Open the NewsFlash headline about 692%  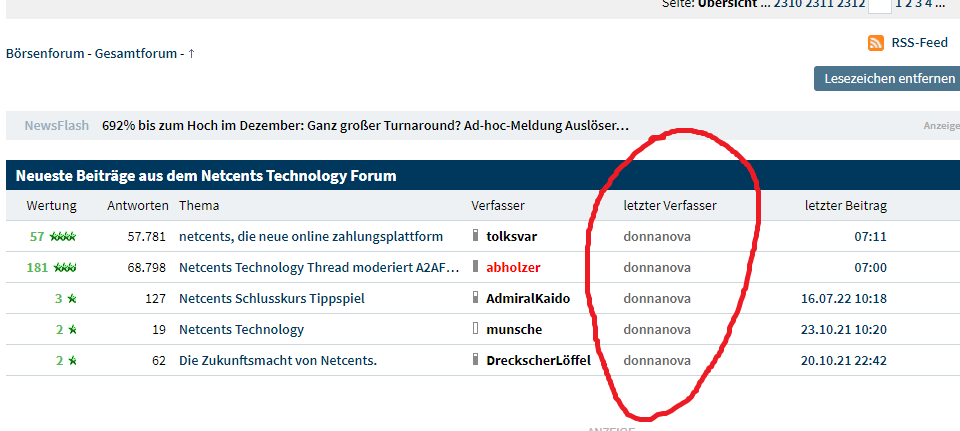click(x=365, y=126)
